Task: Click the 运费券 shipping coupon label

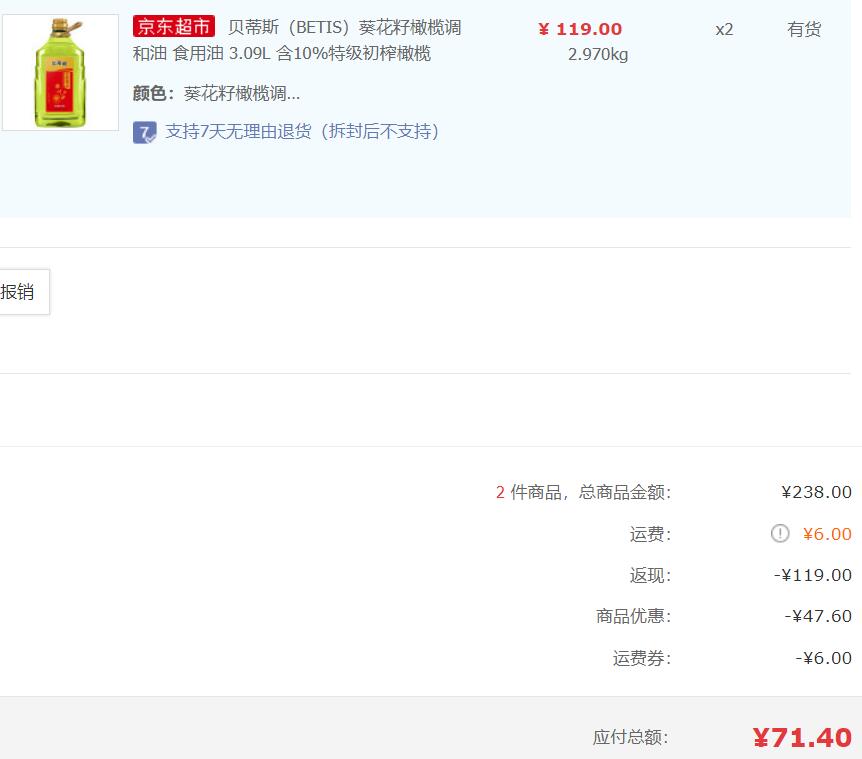Action: [x=642, y=658]
